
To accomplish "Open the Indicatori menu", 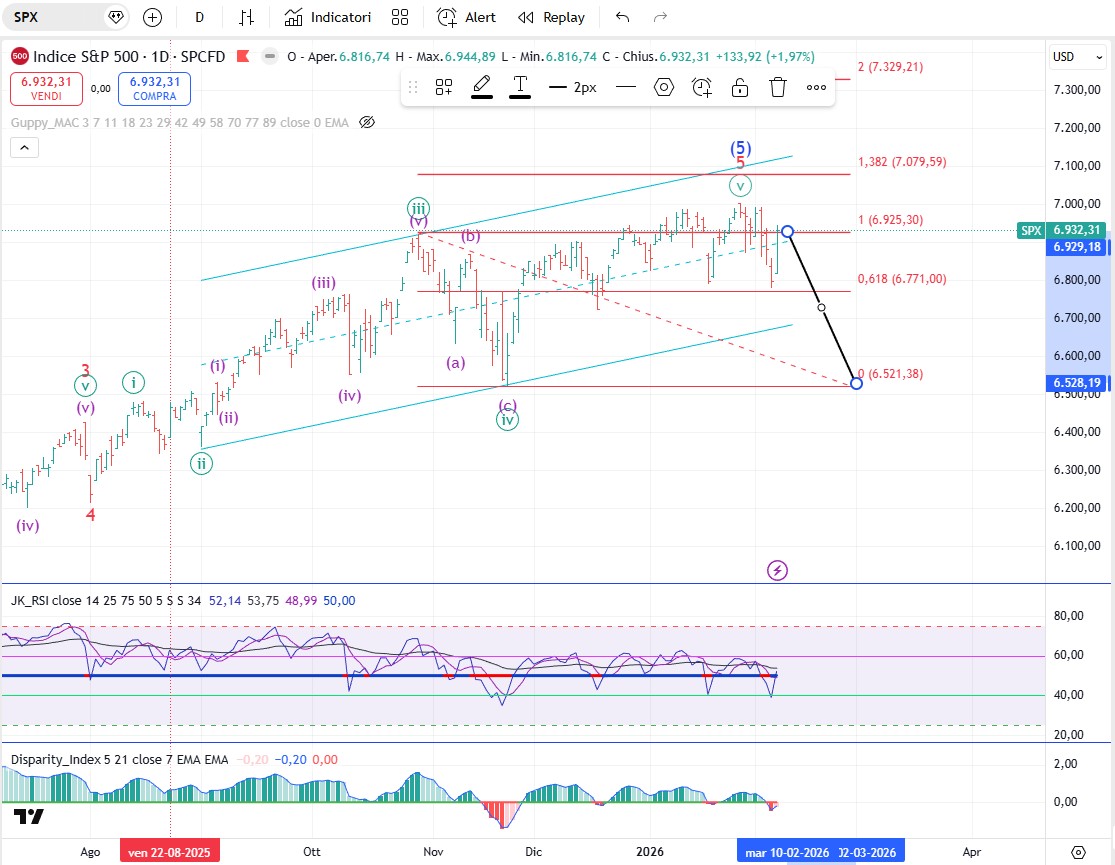I will click(x=328, y=17).
